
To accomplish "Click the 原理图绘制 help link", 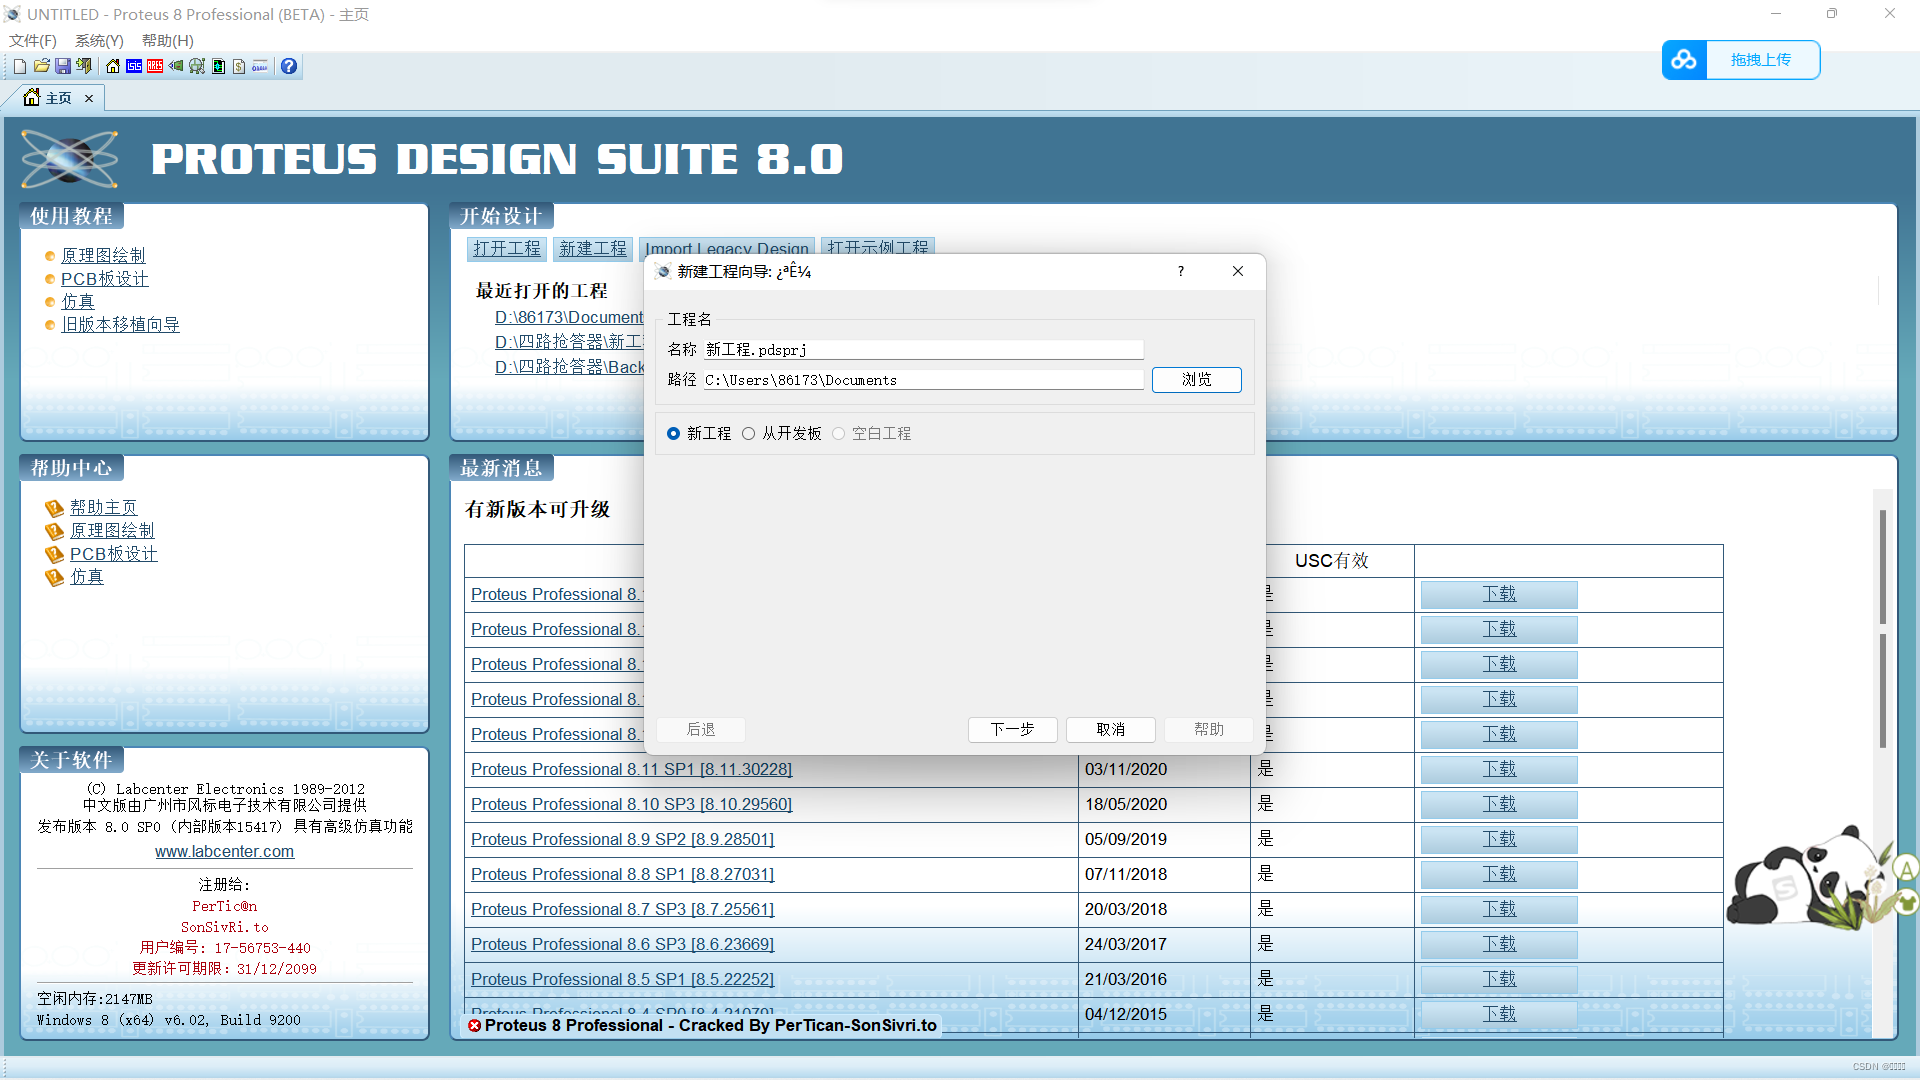I will [111, 529].
